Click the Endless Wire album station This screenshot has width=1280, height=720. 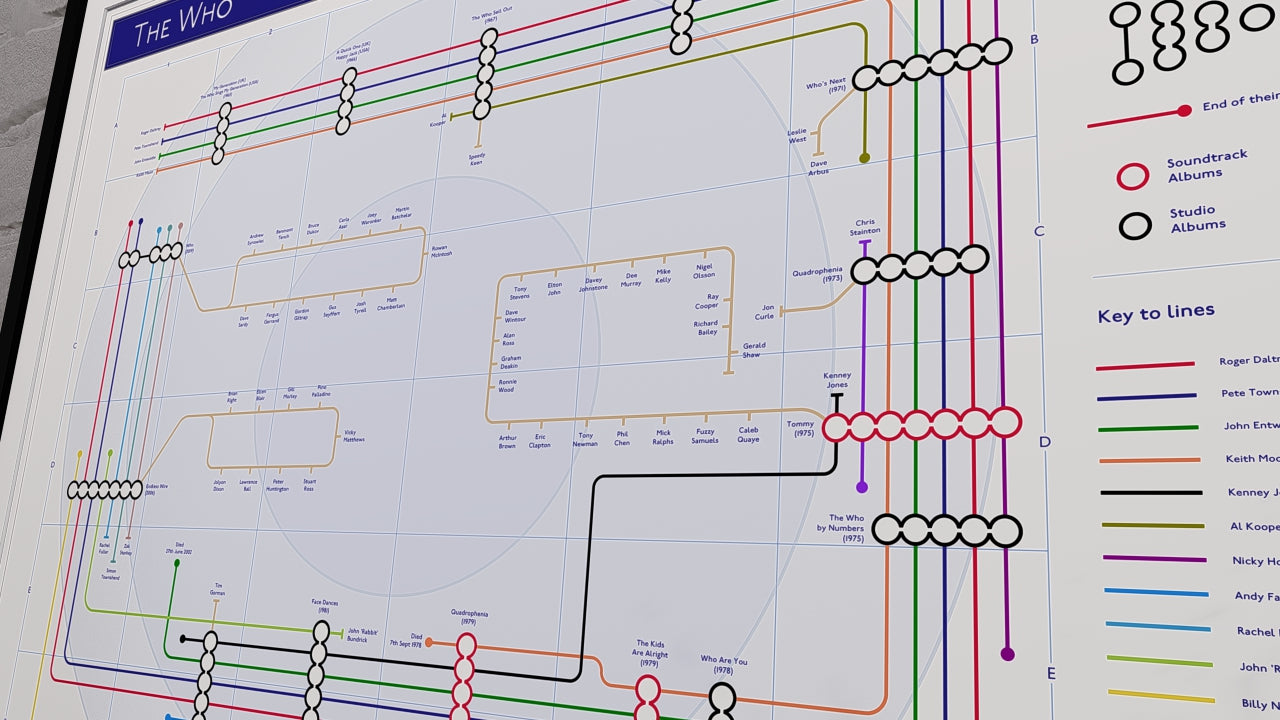coord(105,490)
